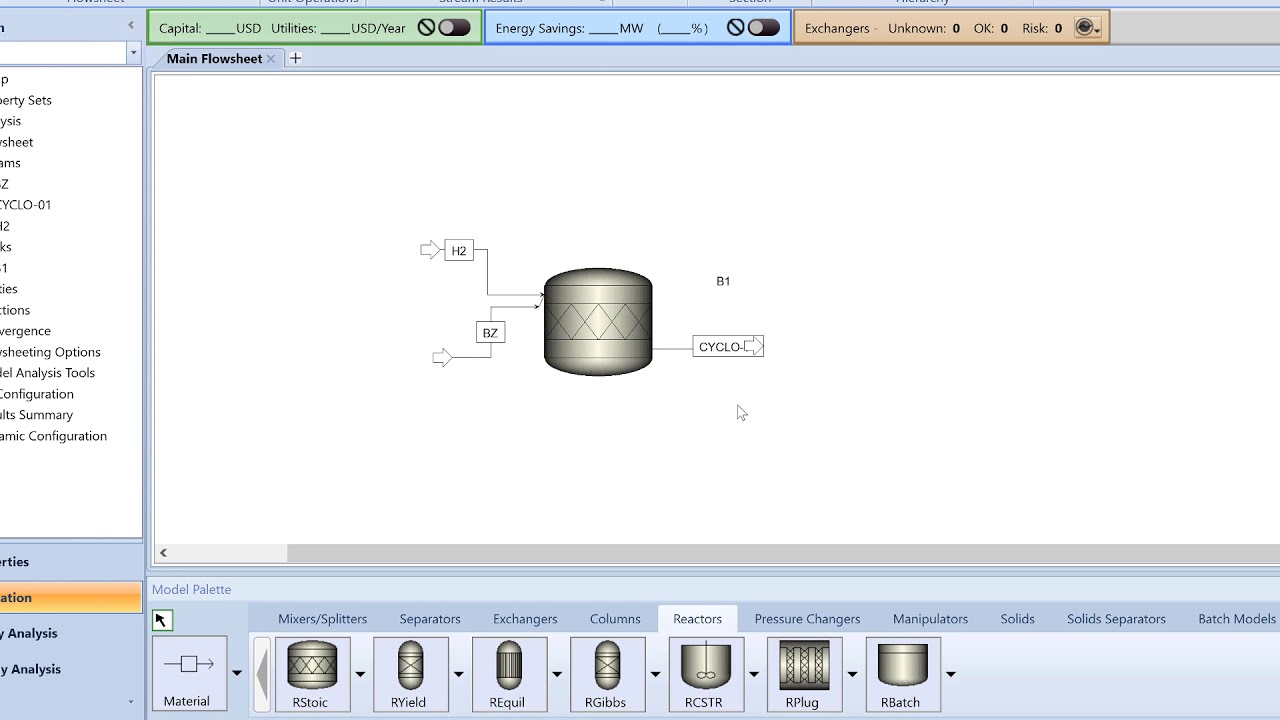Toggle the Energy Savings analysis switch

pyautogui.click(x=763, y=28)
